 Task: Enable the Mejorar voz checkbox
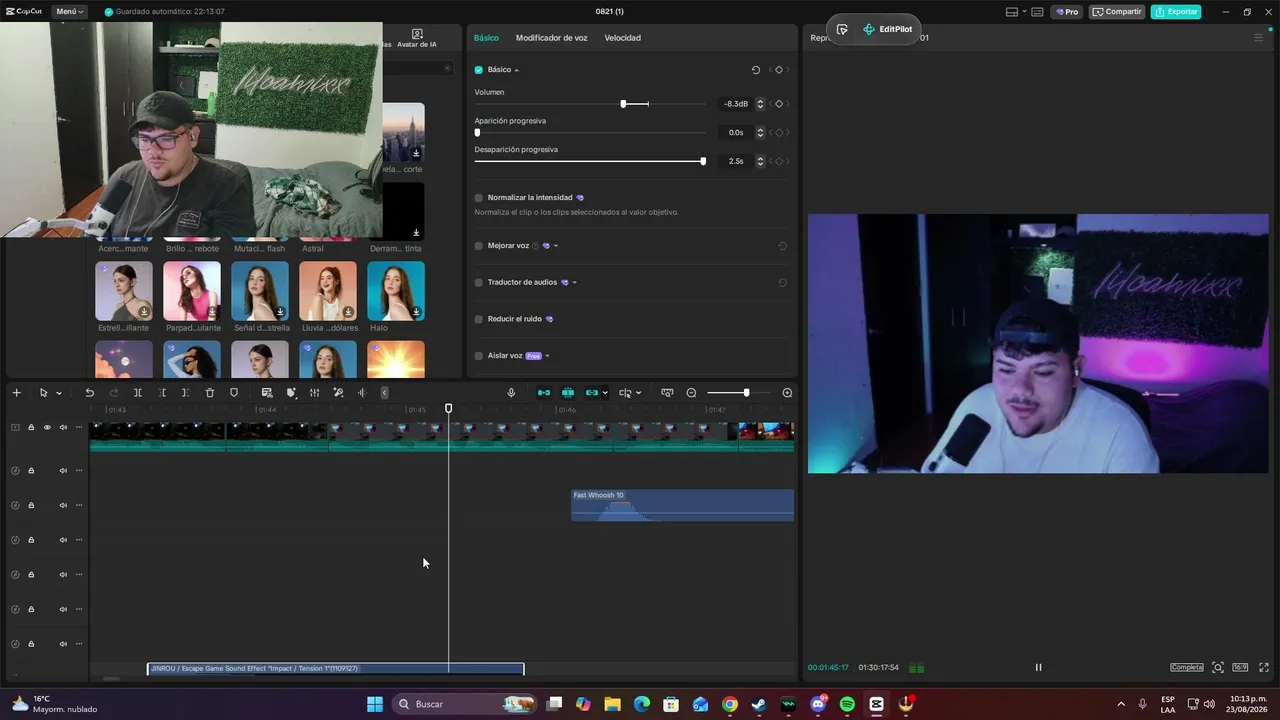point(479,246)
